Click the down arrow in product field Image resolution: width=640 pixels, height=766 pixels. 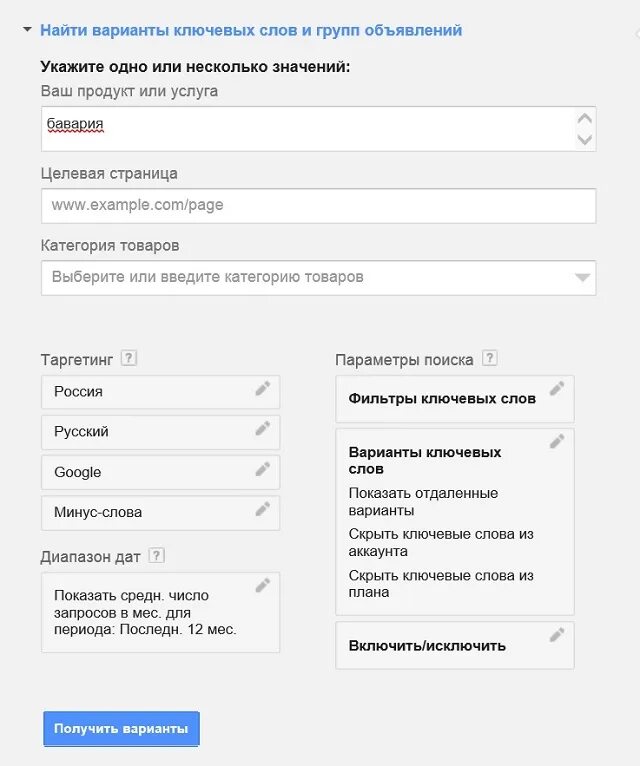coord(585,140)
